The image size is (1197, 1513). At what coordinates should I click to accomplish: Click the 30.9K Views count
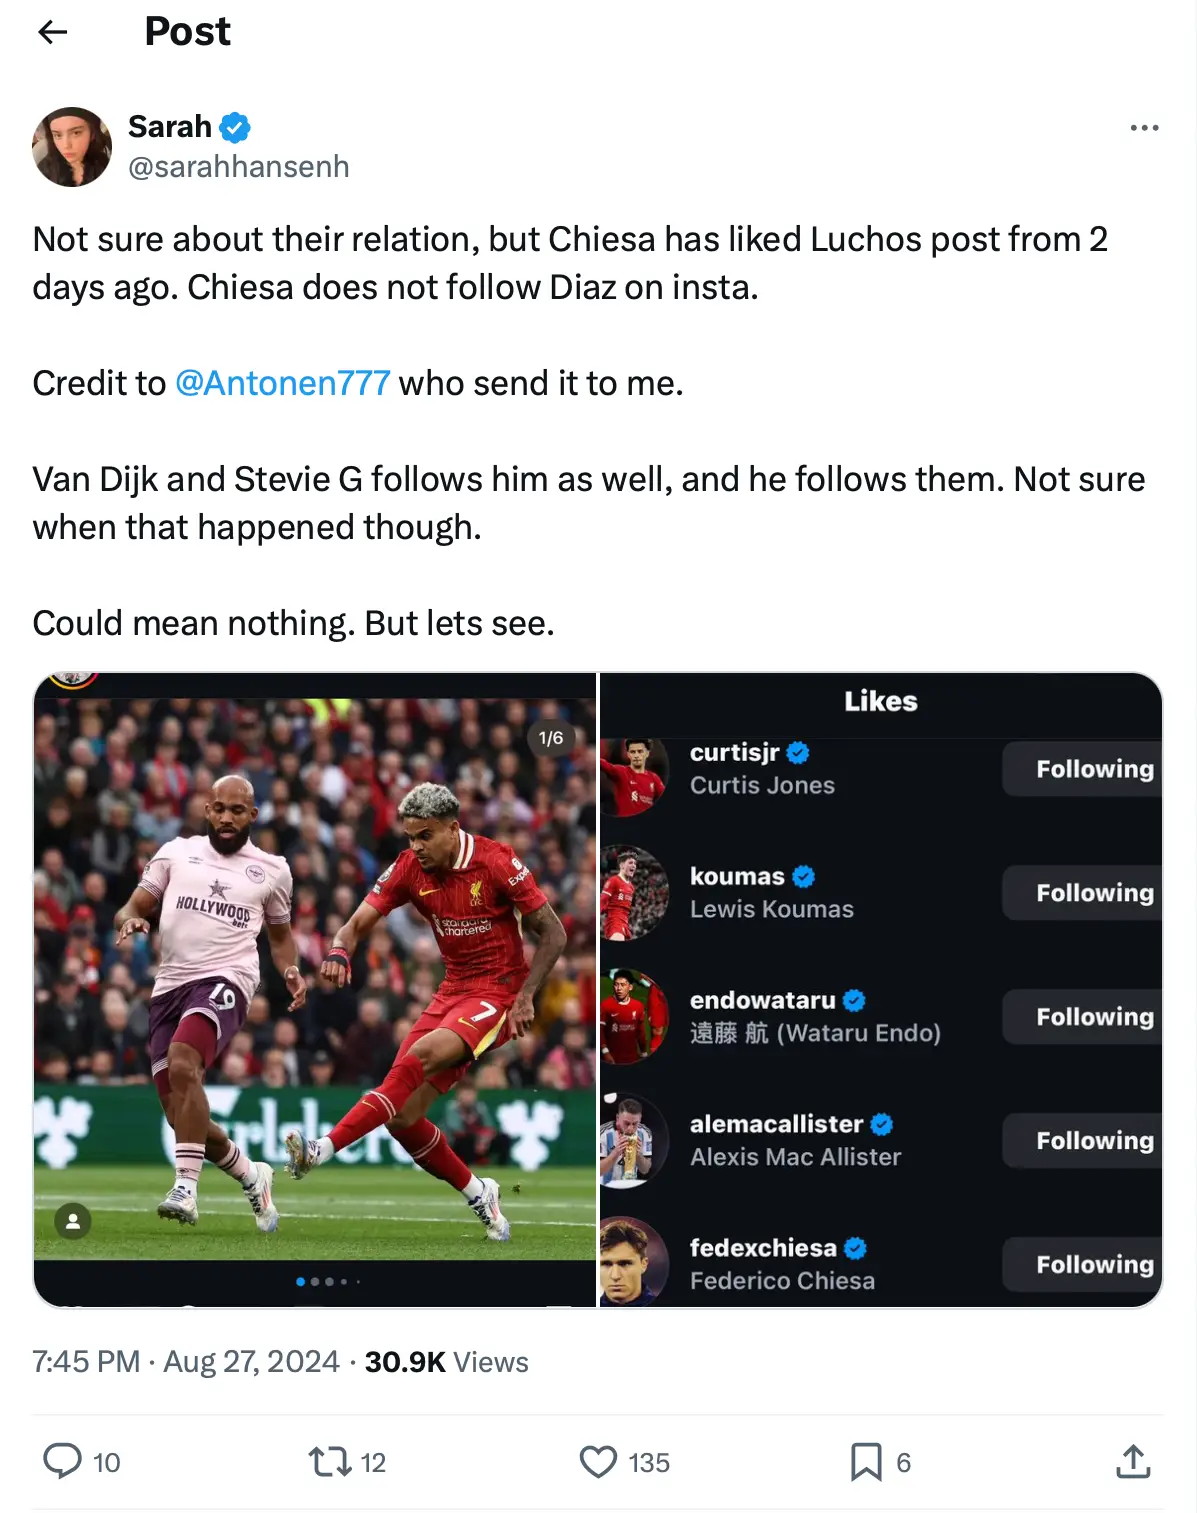click(x=446, y=1362)
